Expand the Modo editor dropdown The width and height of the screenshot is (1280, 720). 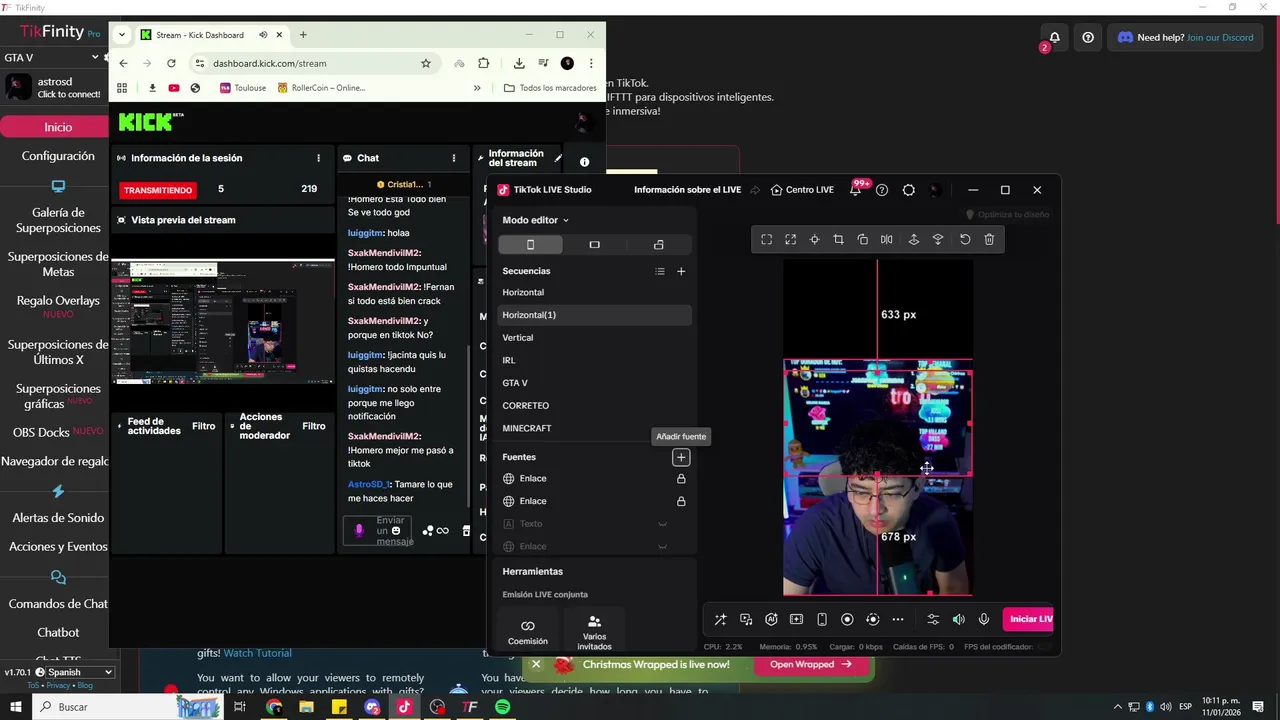point(535,220)
